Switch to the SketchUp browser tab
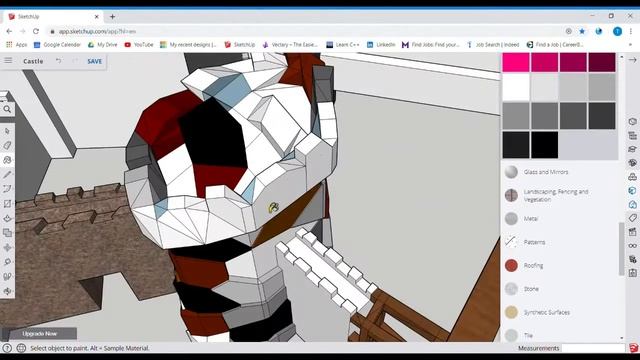 point(53,17)
